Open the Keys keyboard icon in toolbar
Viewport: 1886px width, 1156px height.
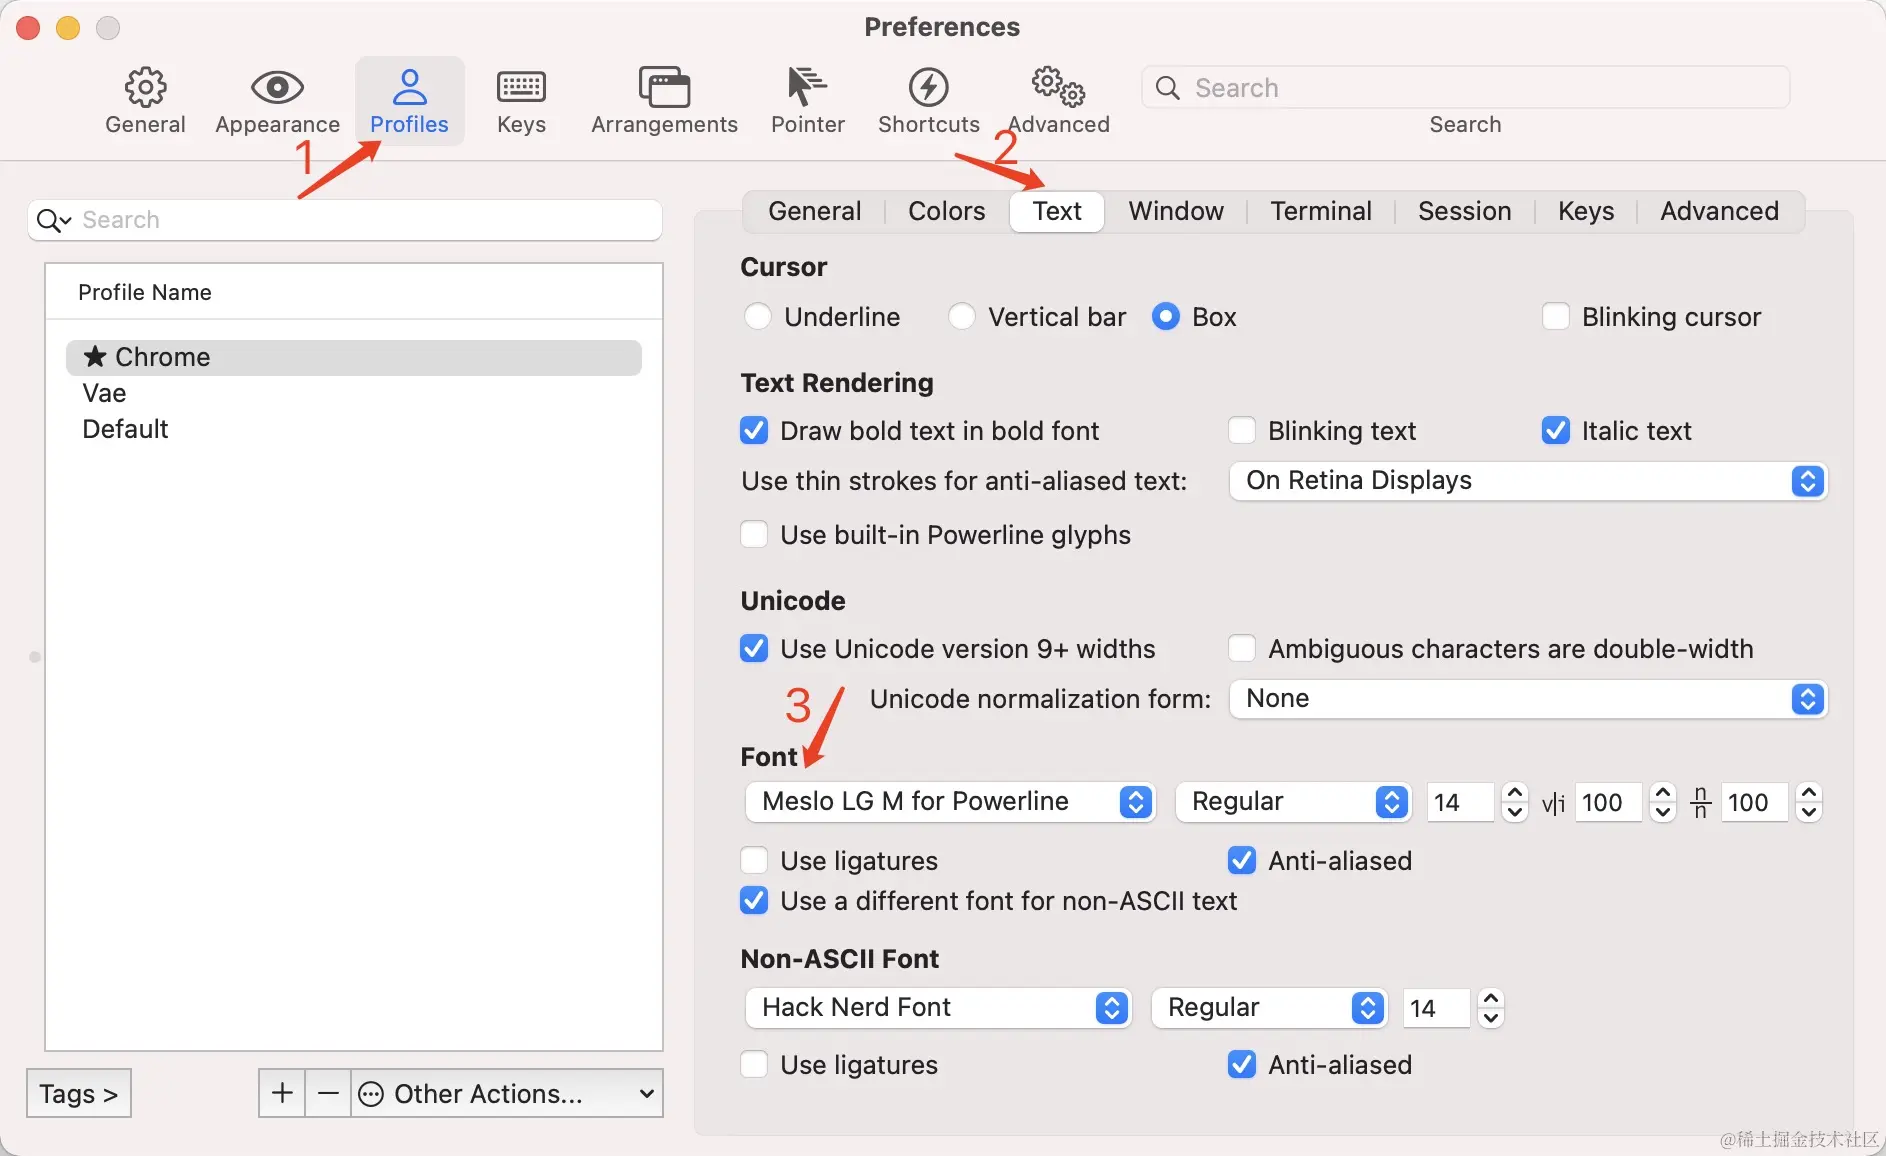tap(521, 89)
